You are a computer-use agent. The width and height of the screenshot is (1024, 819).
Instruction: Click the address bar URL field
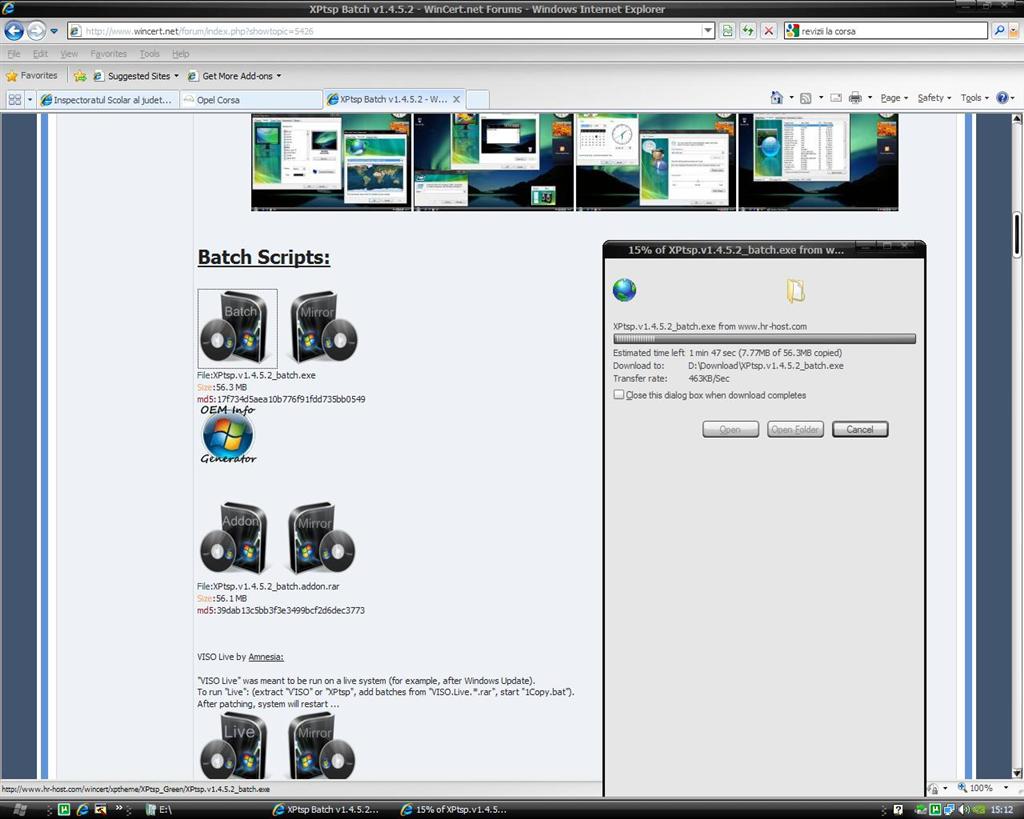pyautogui.click(x=385, y=31)
